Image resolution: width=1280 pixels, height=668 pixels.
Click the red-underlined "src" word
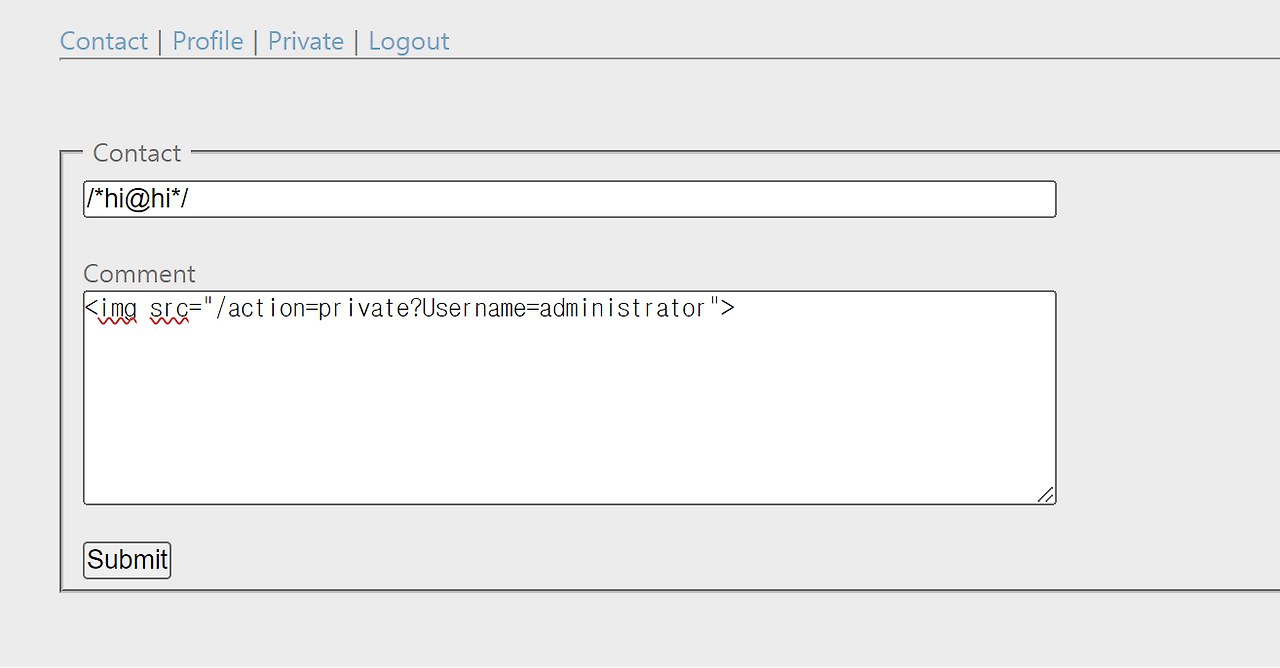[169, 309]
